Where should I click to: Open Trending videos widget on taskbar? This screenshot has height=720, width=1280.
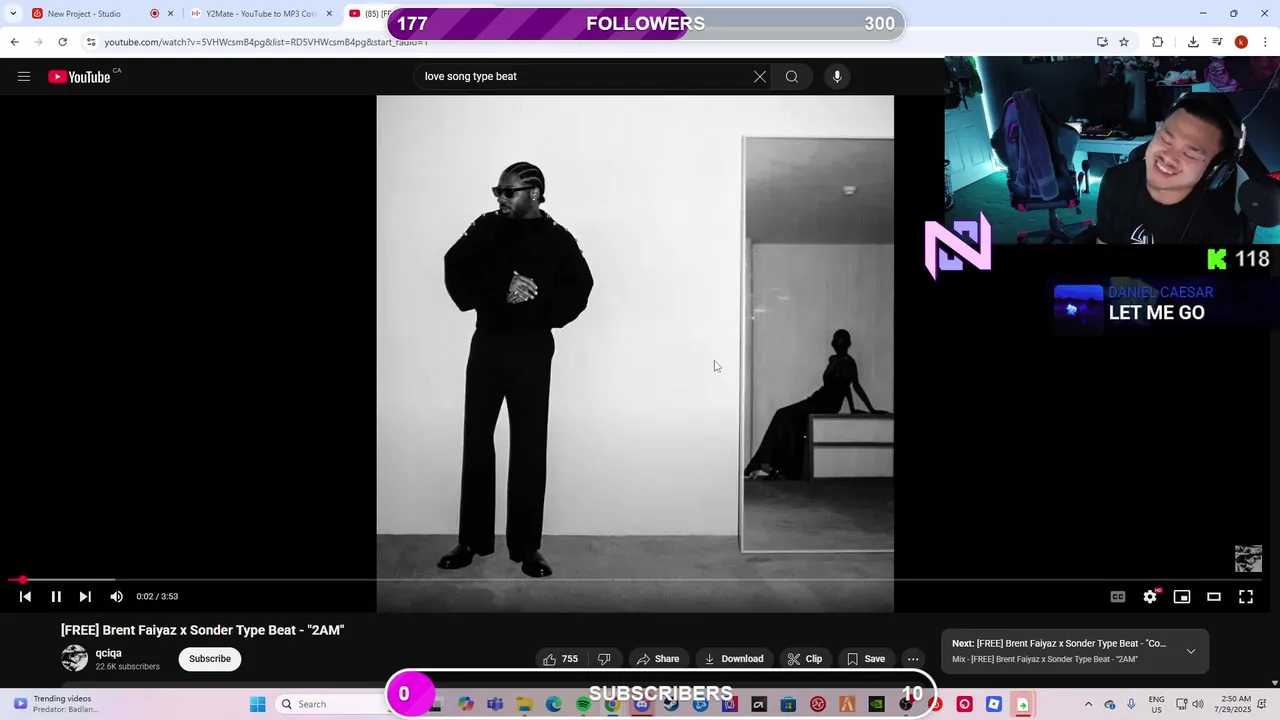click(x=55, y=704)
